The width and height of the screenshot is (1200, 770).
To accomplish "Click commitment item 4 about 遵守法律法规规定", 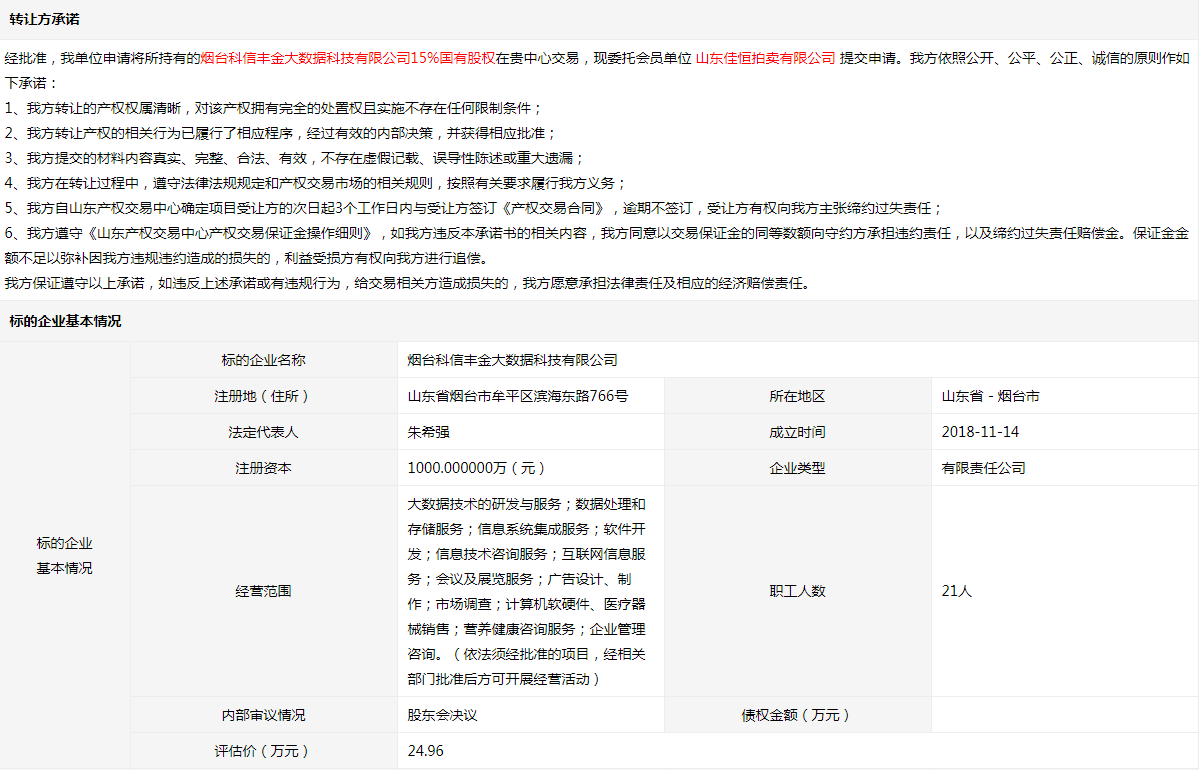I will 316,183.
